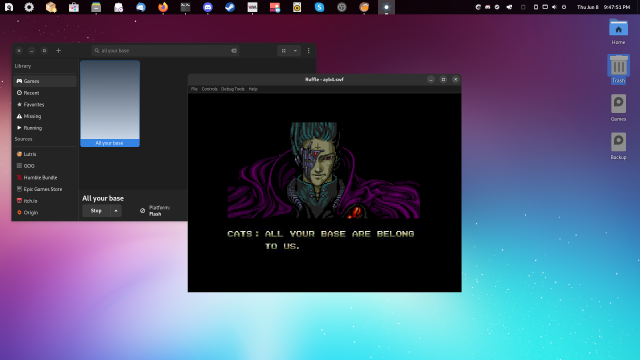Open the Backup drive desktop icon
This screenshot has width=640, height=360.
(x=618, y=146)
